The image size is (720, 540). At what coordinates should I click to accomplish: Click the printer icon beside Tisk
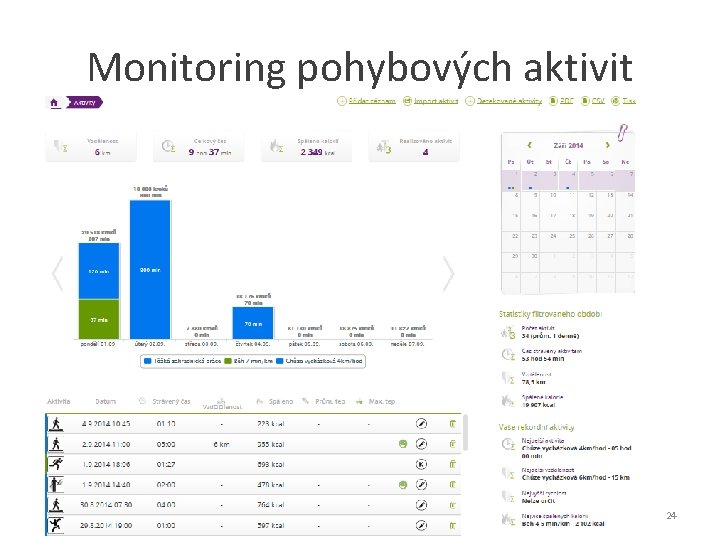click(615, 101)
